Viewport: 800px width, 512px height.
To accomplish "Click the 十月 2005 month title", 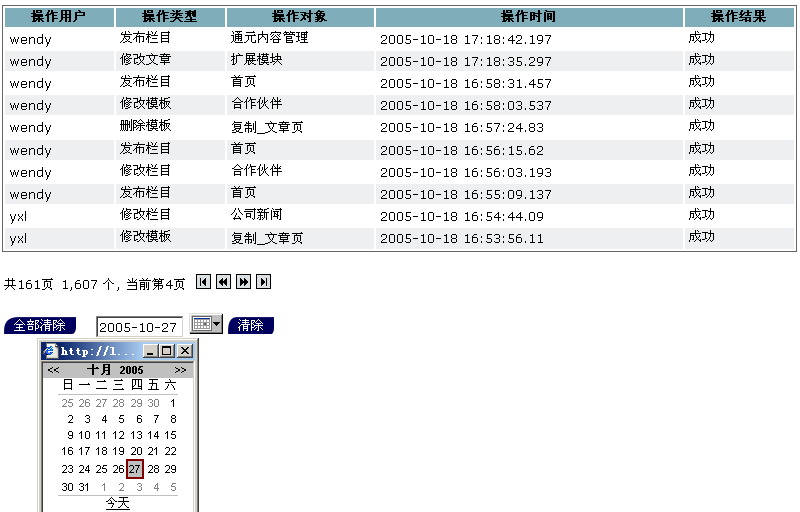I will tap(115, 370).
